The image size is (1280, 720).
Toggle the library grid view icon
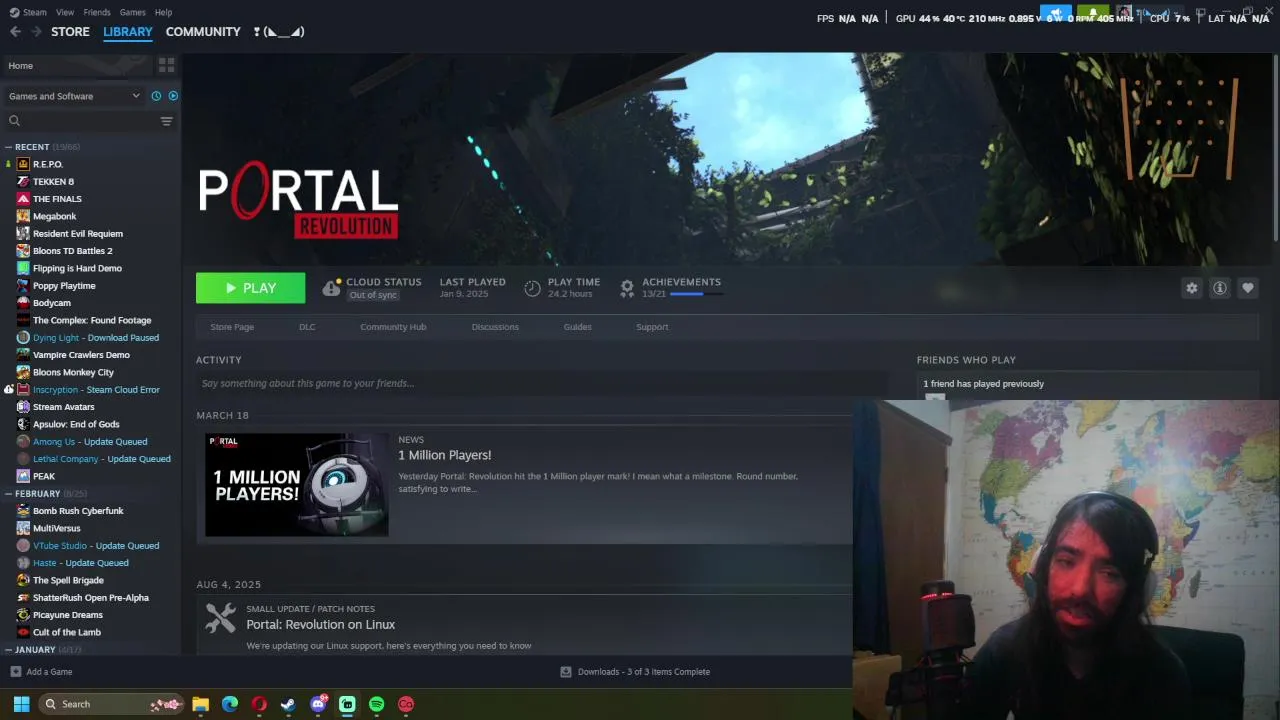166,65
